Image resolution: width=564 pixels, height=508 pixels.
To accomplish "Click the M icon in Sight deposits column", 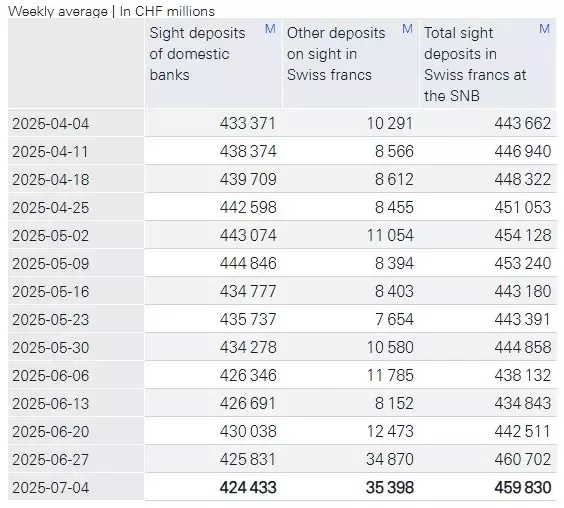I will [270, 29].
